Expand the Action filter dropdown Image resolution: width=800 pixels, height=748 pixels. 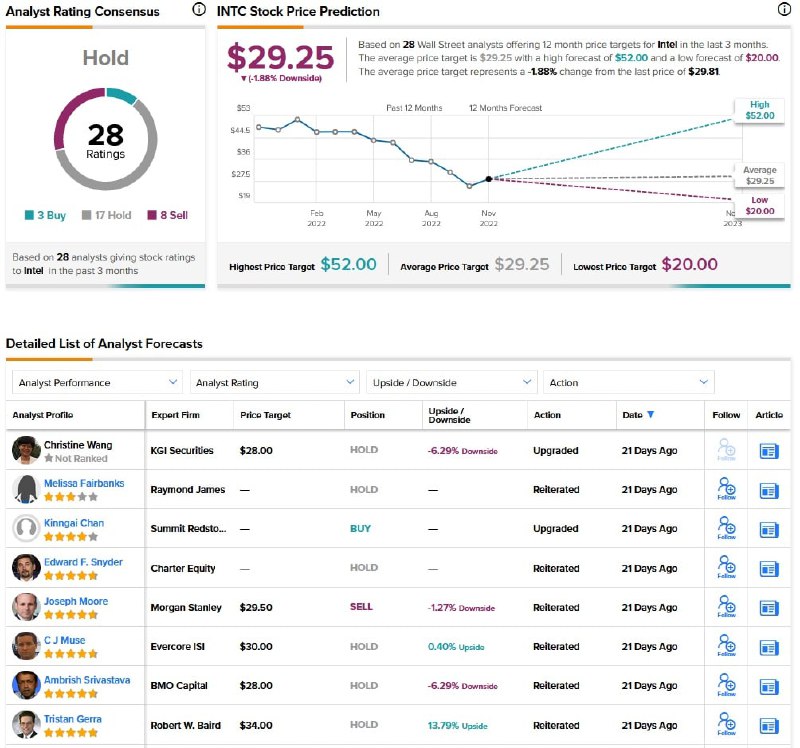point(629,382)
